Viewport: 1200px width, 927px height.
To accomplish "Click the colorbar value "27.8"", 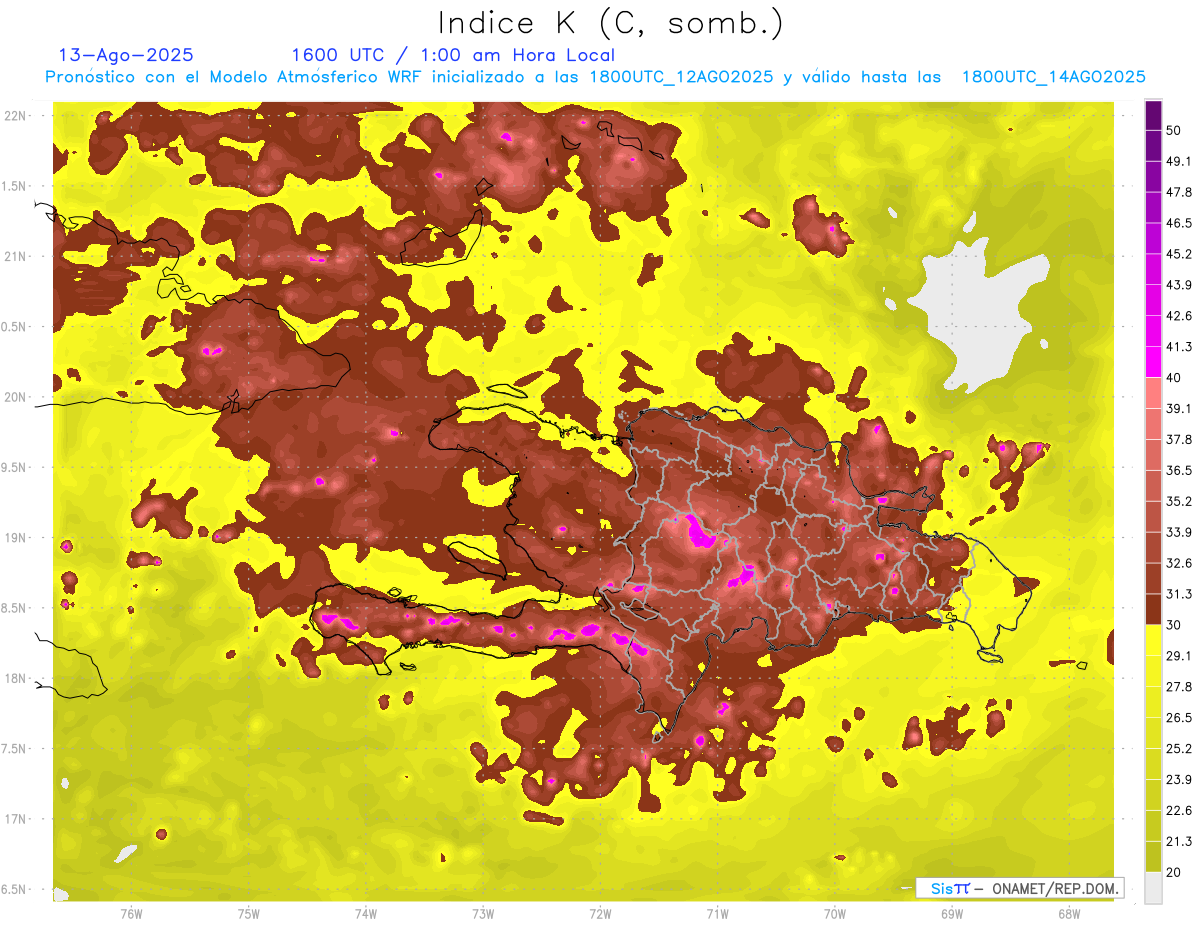I will pyautogui.click(x=1179, y=687).
